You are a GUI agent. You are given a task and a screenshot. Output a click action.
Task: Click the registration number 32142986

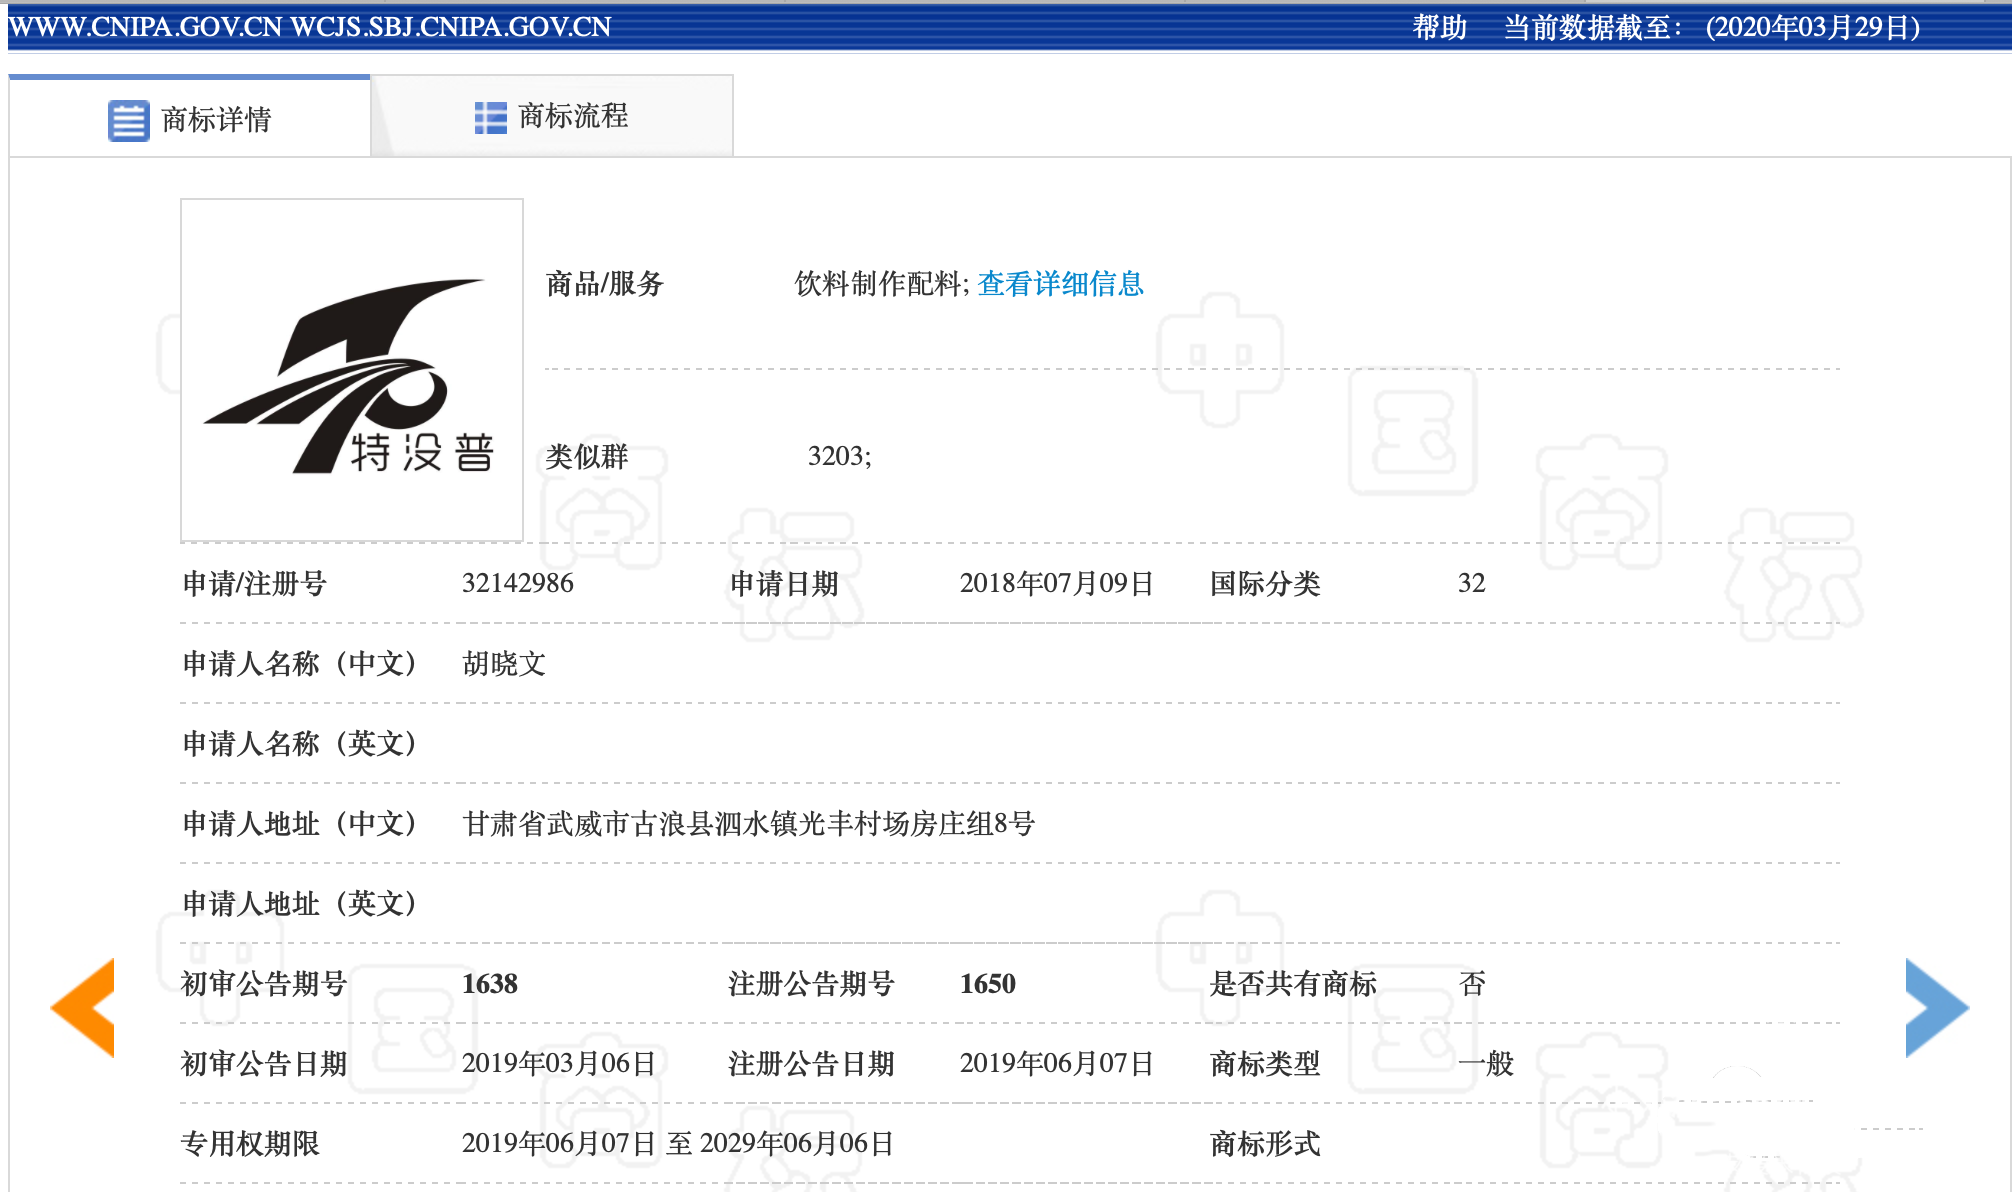click(518, 583)
